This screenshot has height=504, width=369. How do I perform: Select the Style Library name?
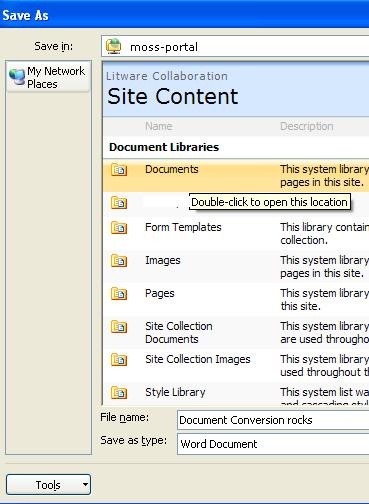coord(175,392)
